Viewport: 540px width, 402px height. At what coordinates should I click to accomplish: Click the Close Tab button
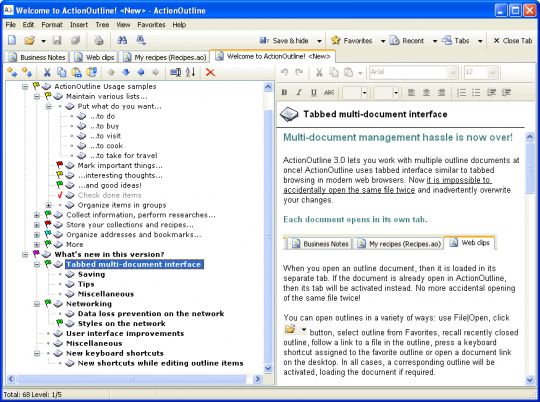(513, 41)
